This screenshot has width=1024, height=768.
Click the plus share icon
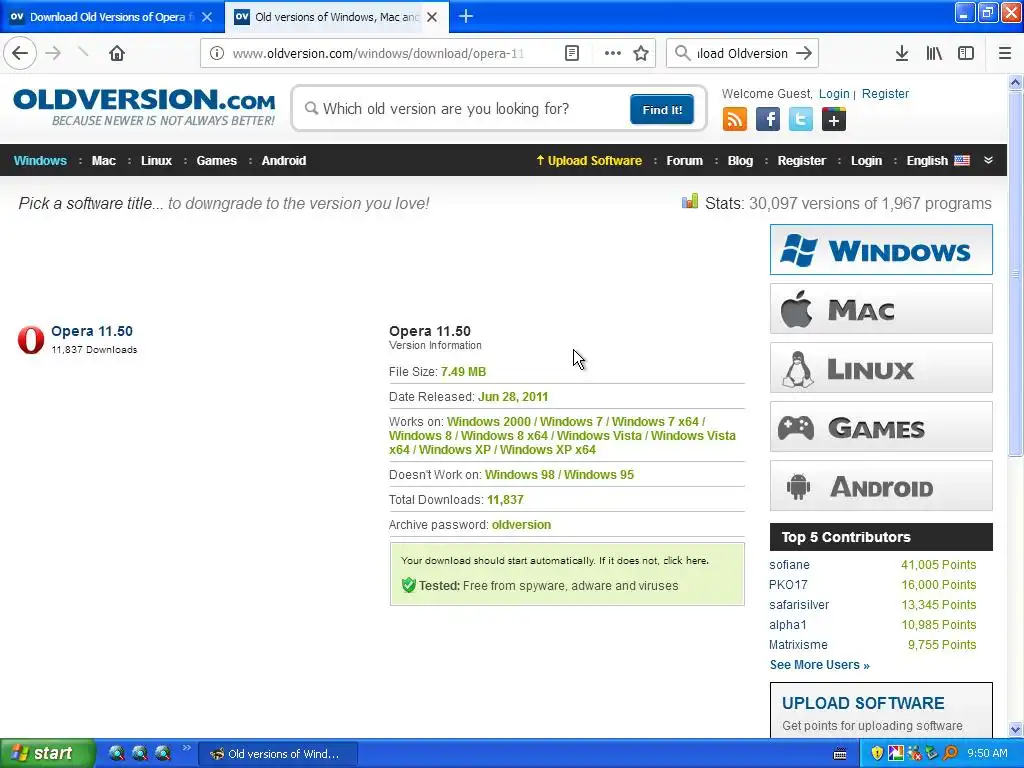pyautogui.click(x=833, y=120)
